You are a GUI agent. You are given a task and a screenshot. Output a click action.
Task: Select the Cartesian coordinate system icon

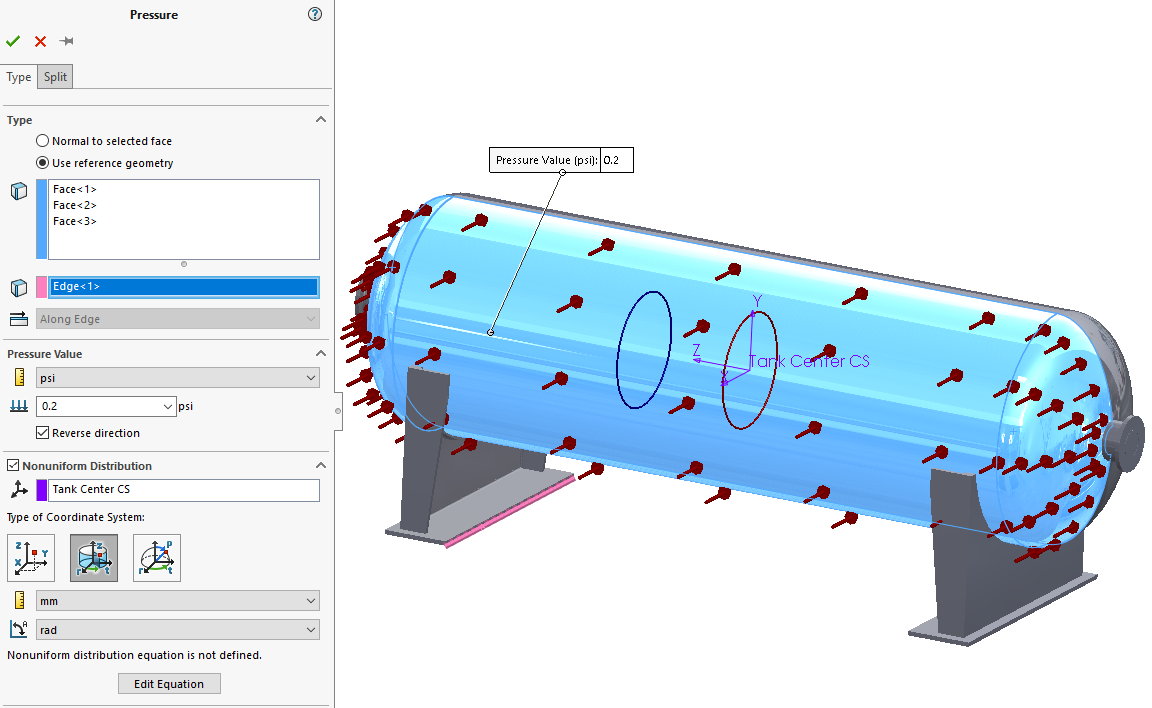point(31,558)
